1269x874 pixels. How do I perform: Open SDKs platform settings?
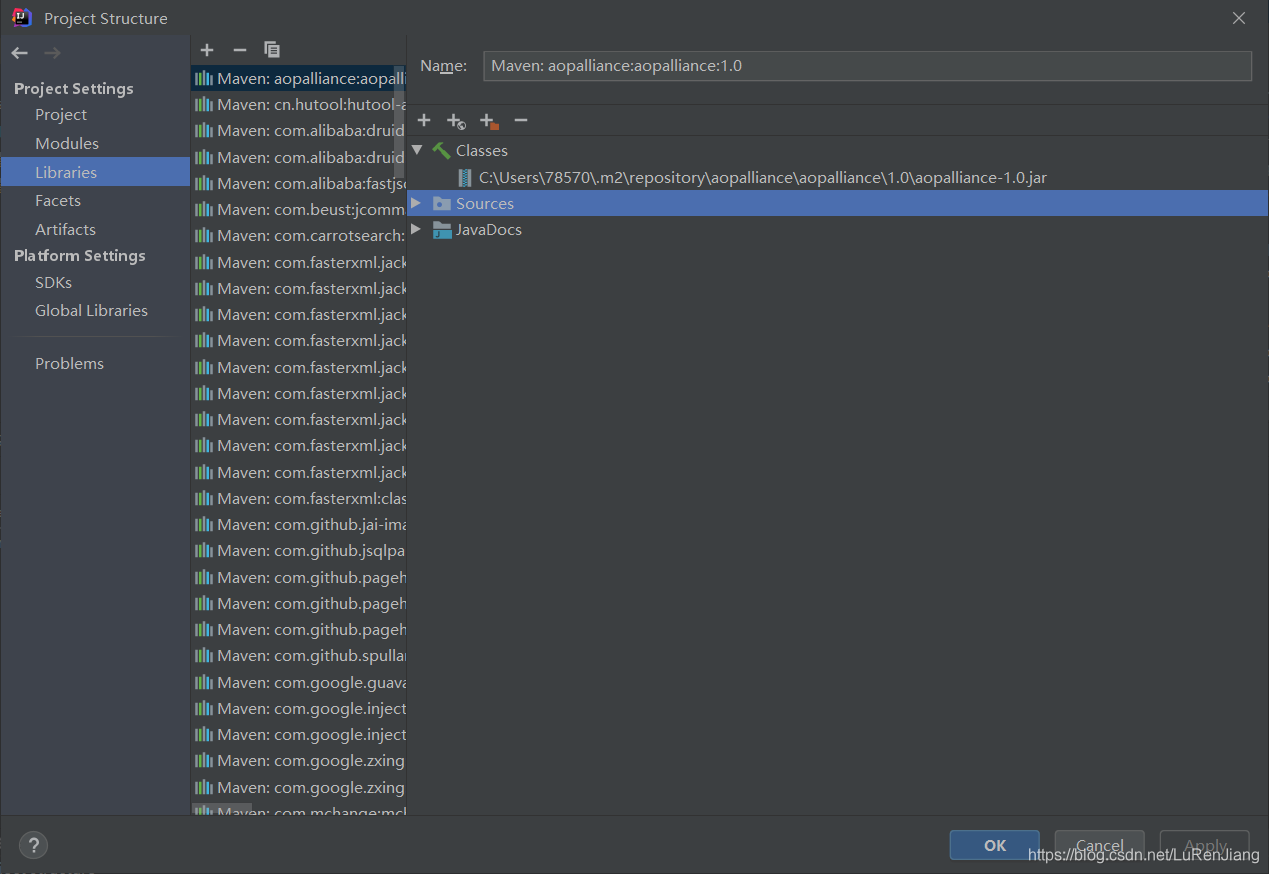53,282
